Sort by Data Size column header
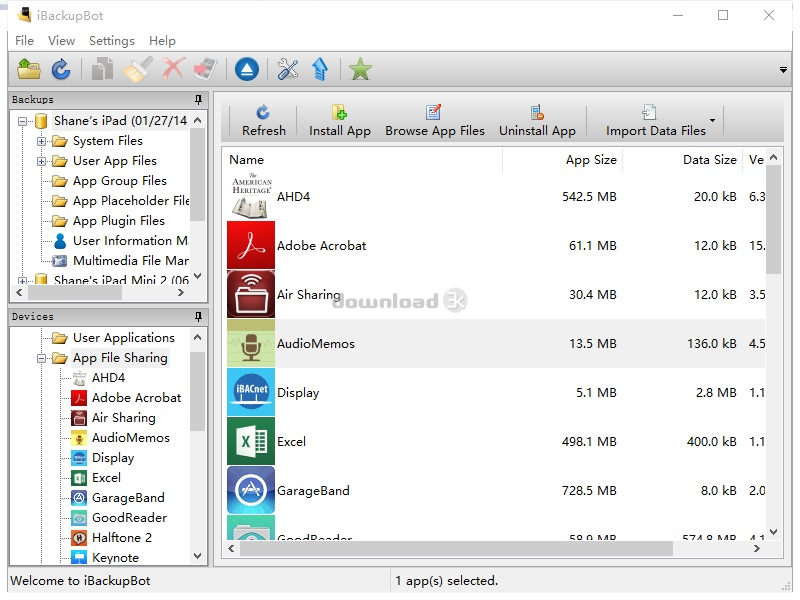 683,160
